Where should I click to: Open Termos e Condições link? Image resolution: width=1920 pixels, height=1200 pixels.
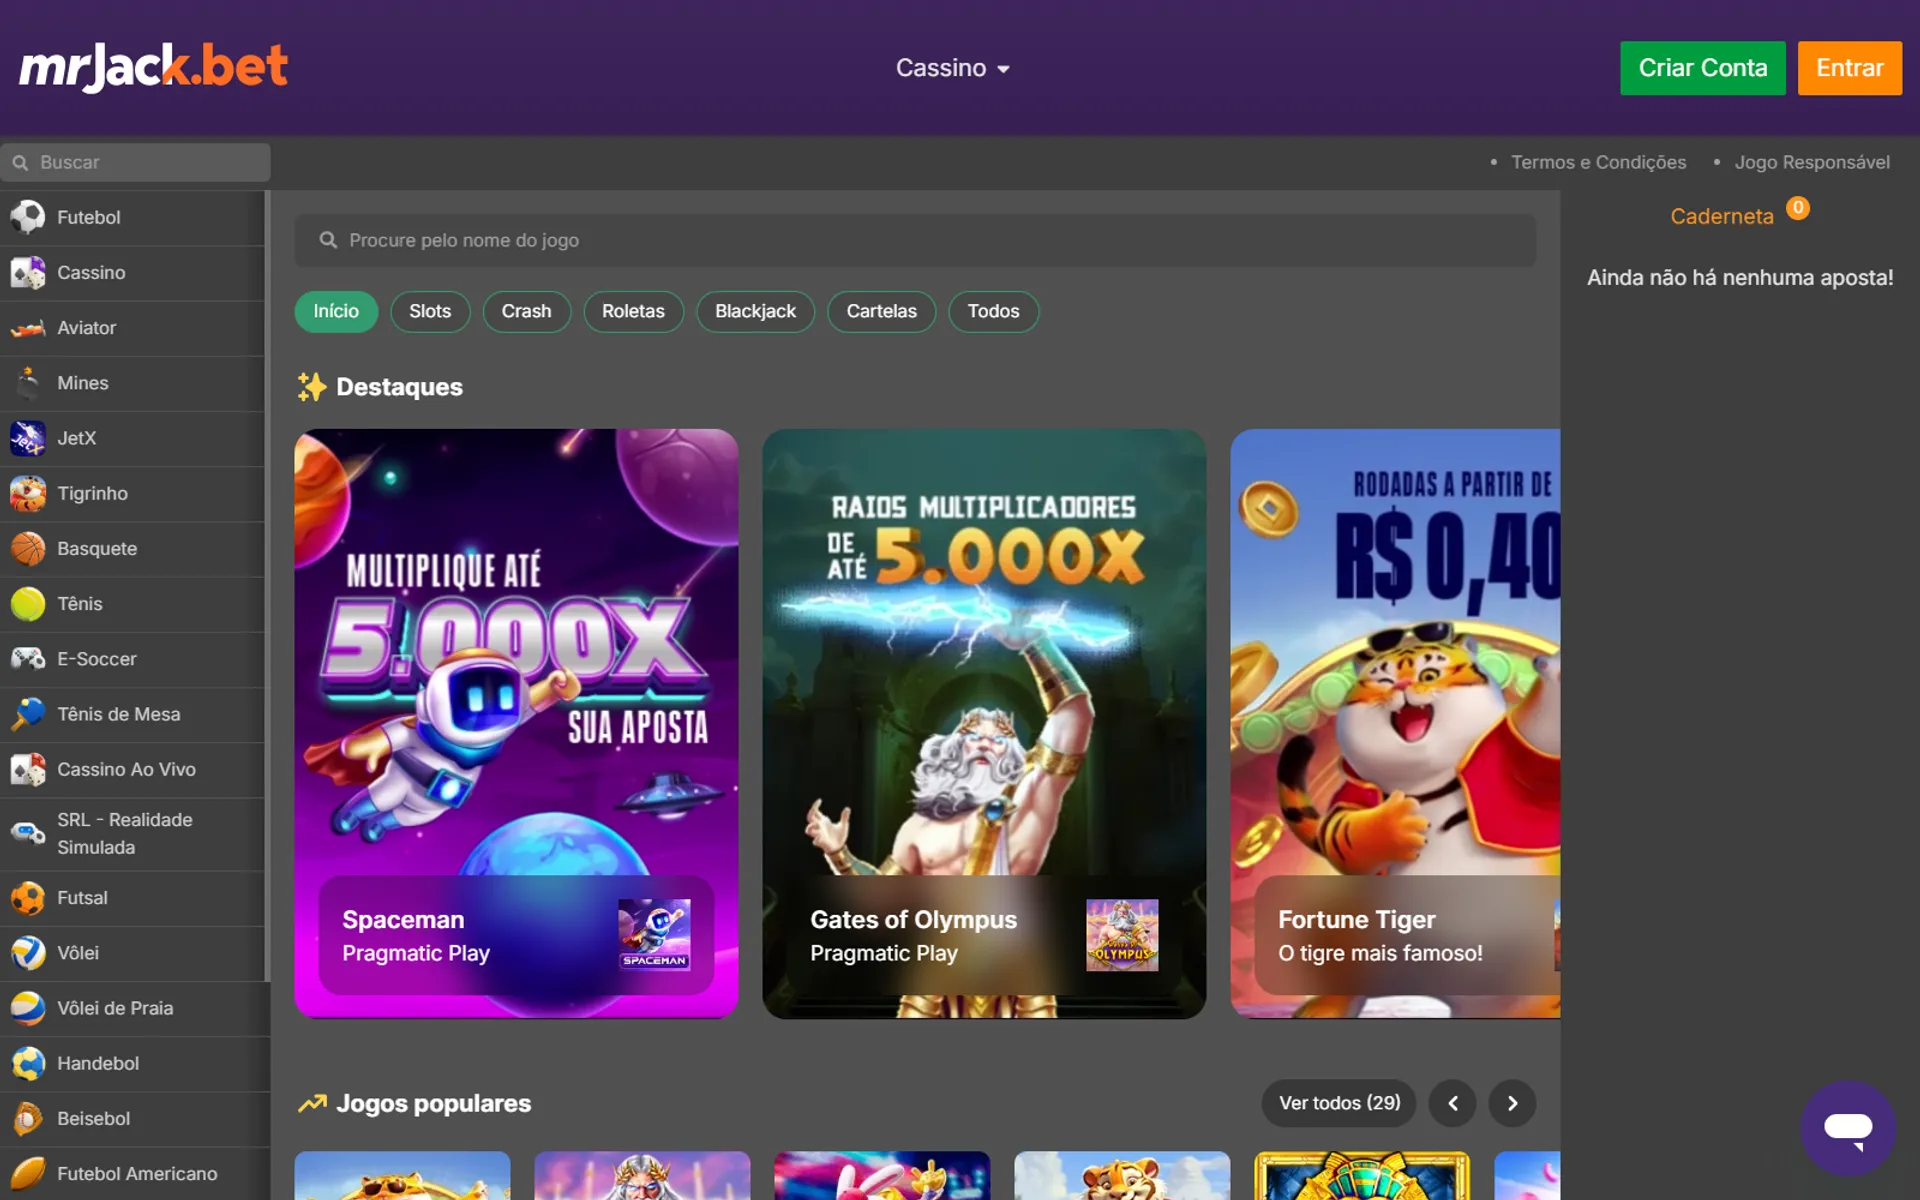click(1598, 162)
